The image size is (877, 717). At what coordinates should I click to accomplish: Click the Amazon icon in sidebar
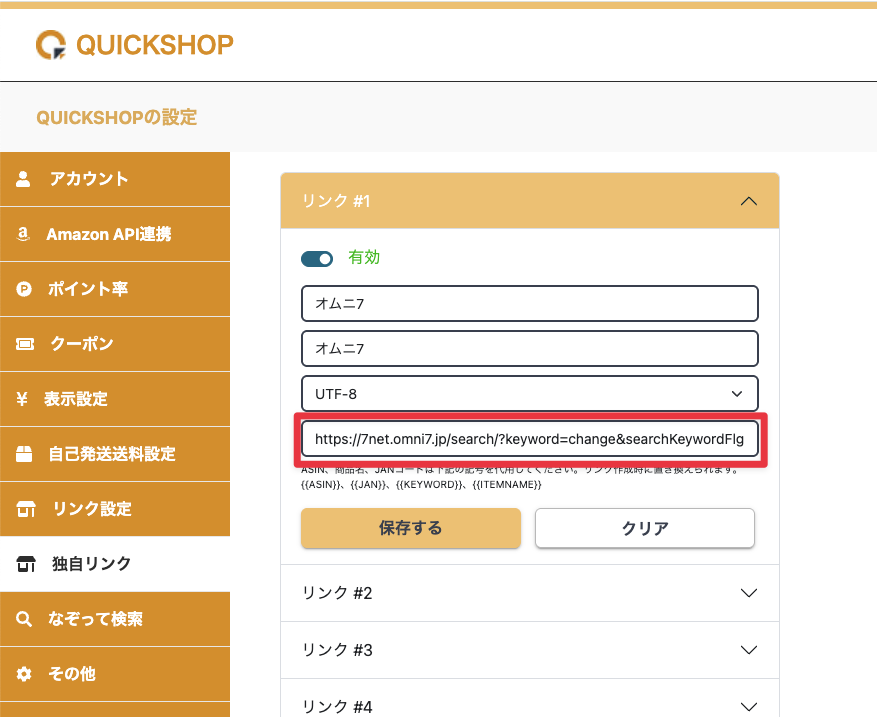pyautogui.click(x=24, y=234)
